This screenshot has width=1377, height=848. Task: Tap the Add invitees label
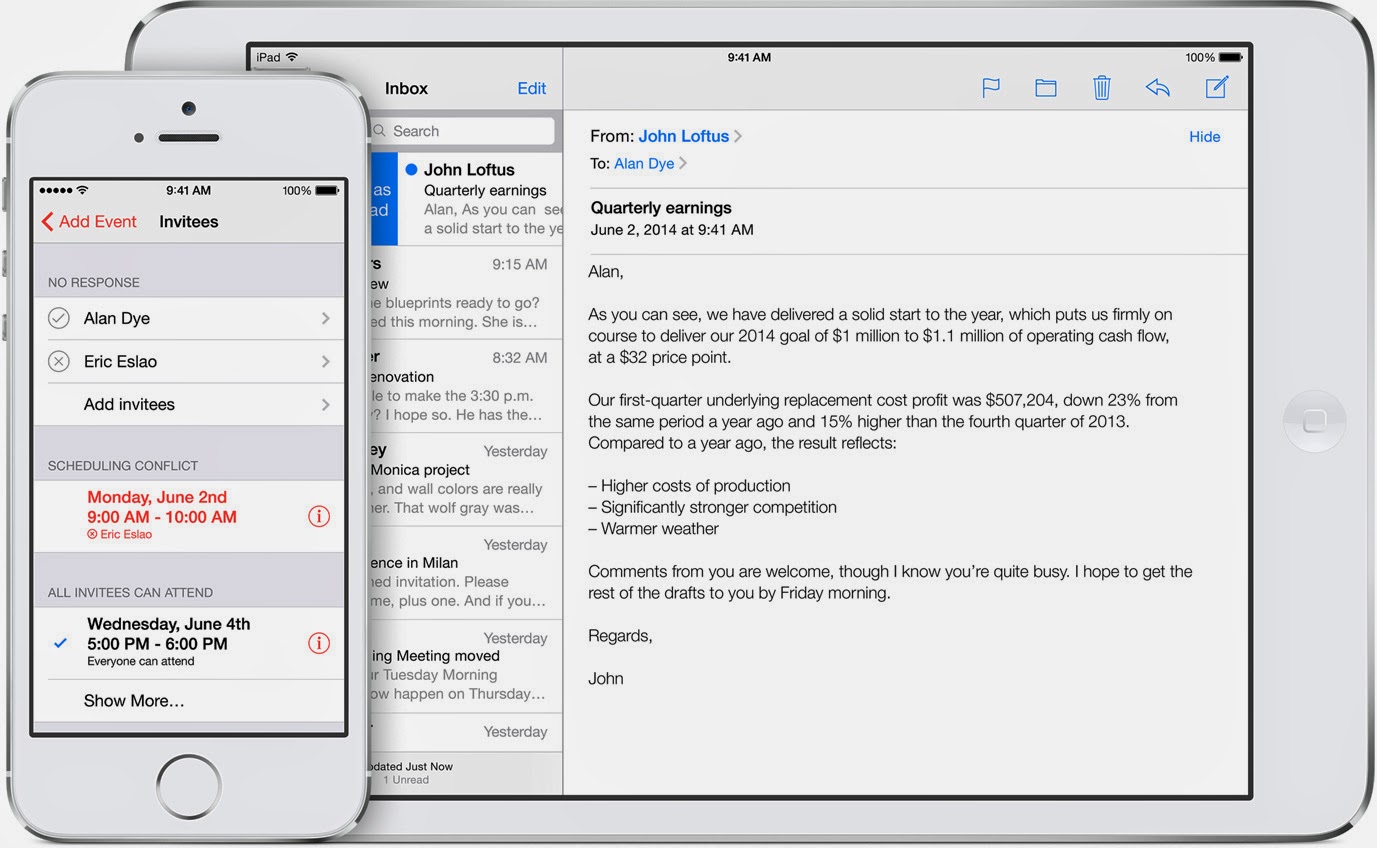tap(129, 404)
